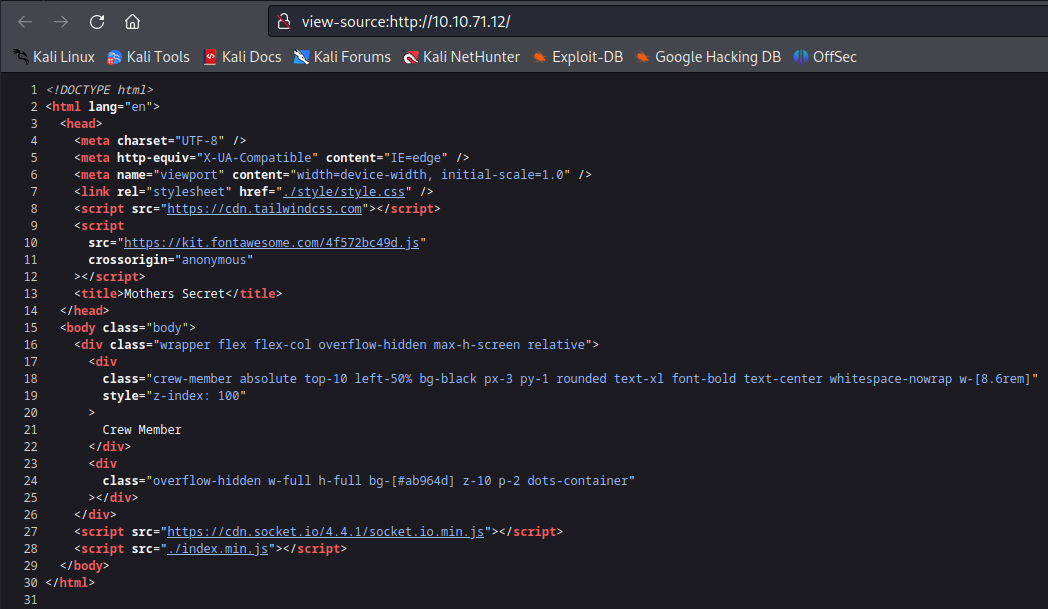This screenshot has width=1048, height=609.
Task: Reload the page with refresh icon
Action: click(x=97, y=21)
